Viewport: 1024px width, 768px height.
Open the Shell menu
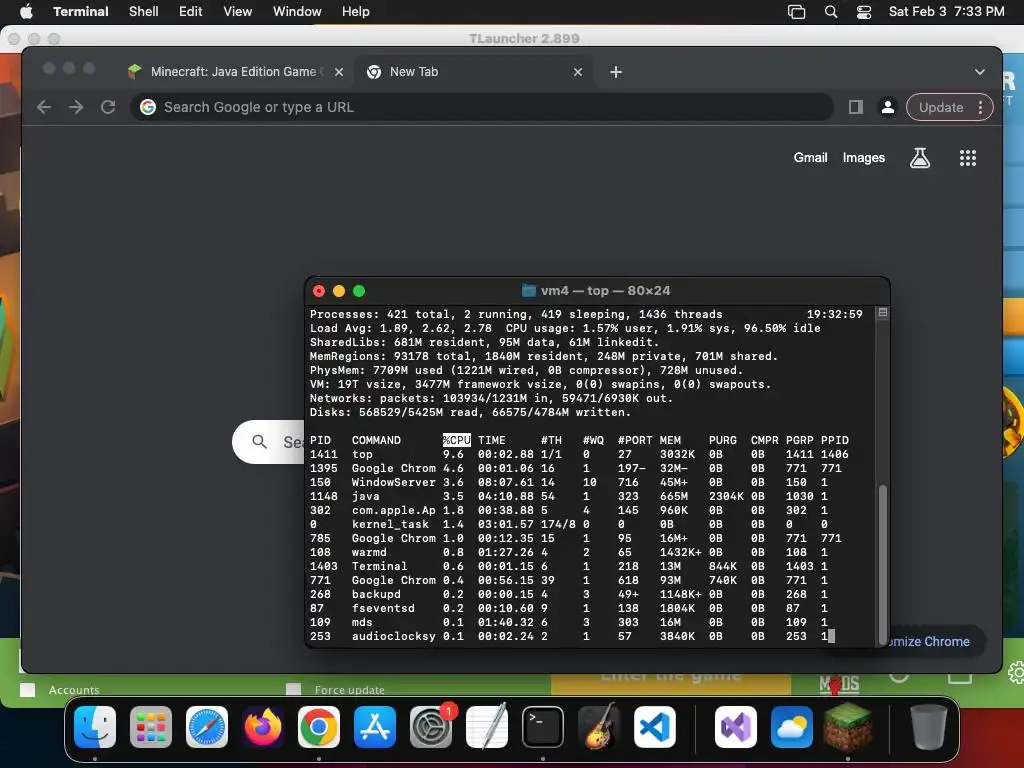click(x=143, y=12)
